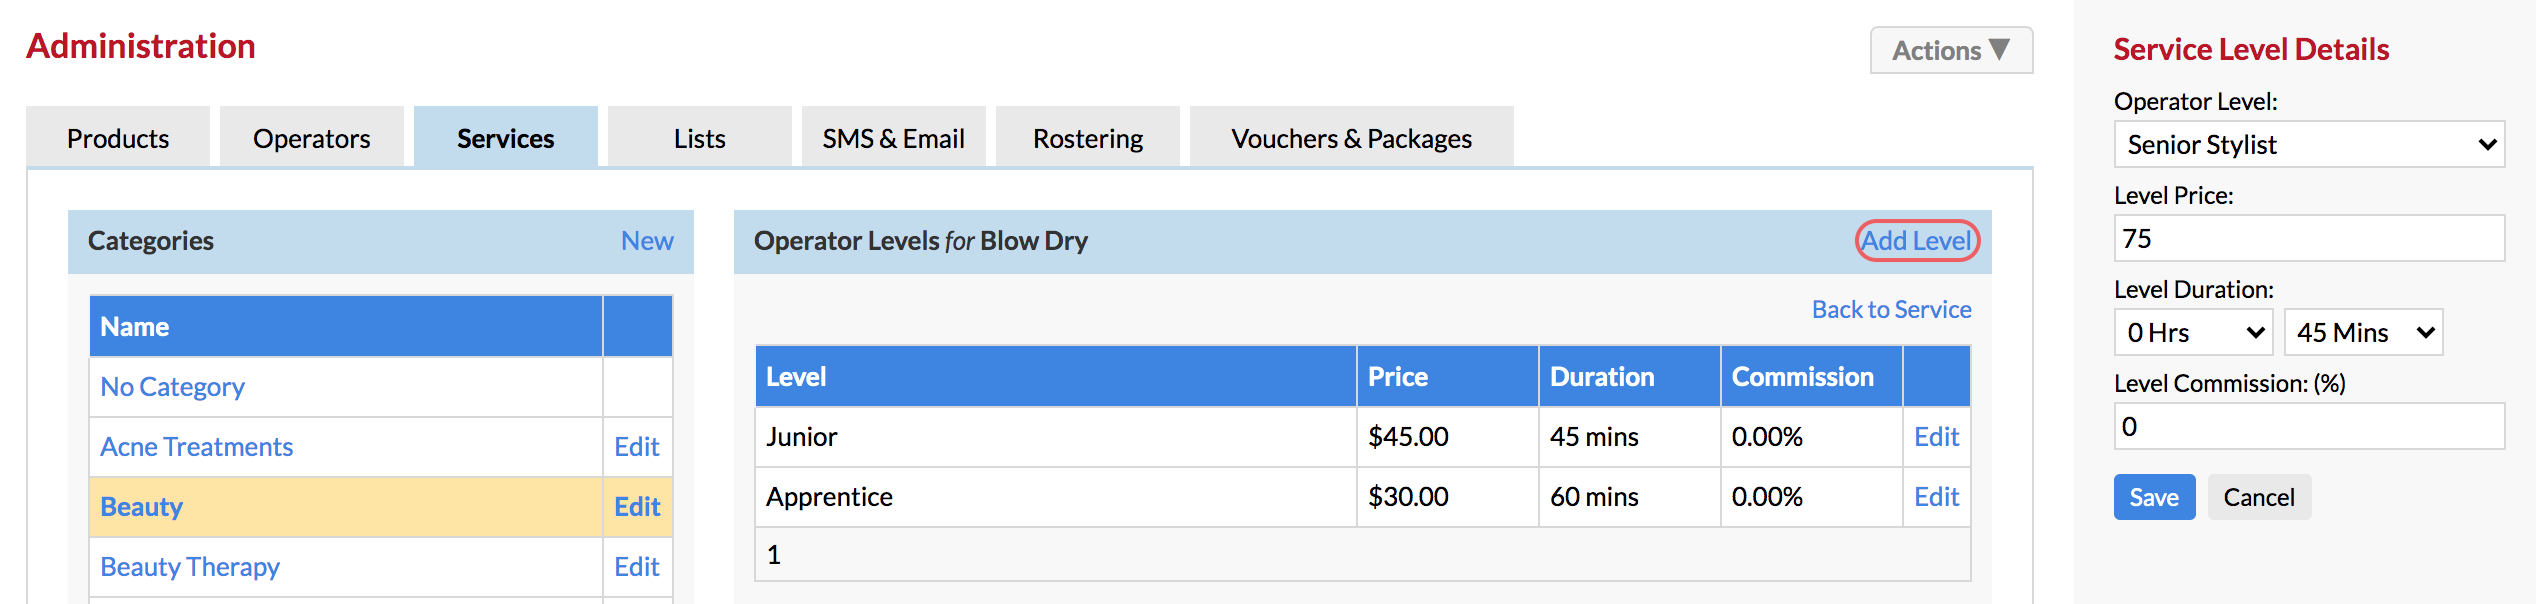The image size is (2536, 604).
Task: Open the Actions dropdown menu
Action: [1951, 50]
